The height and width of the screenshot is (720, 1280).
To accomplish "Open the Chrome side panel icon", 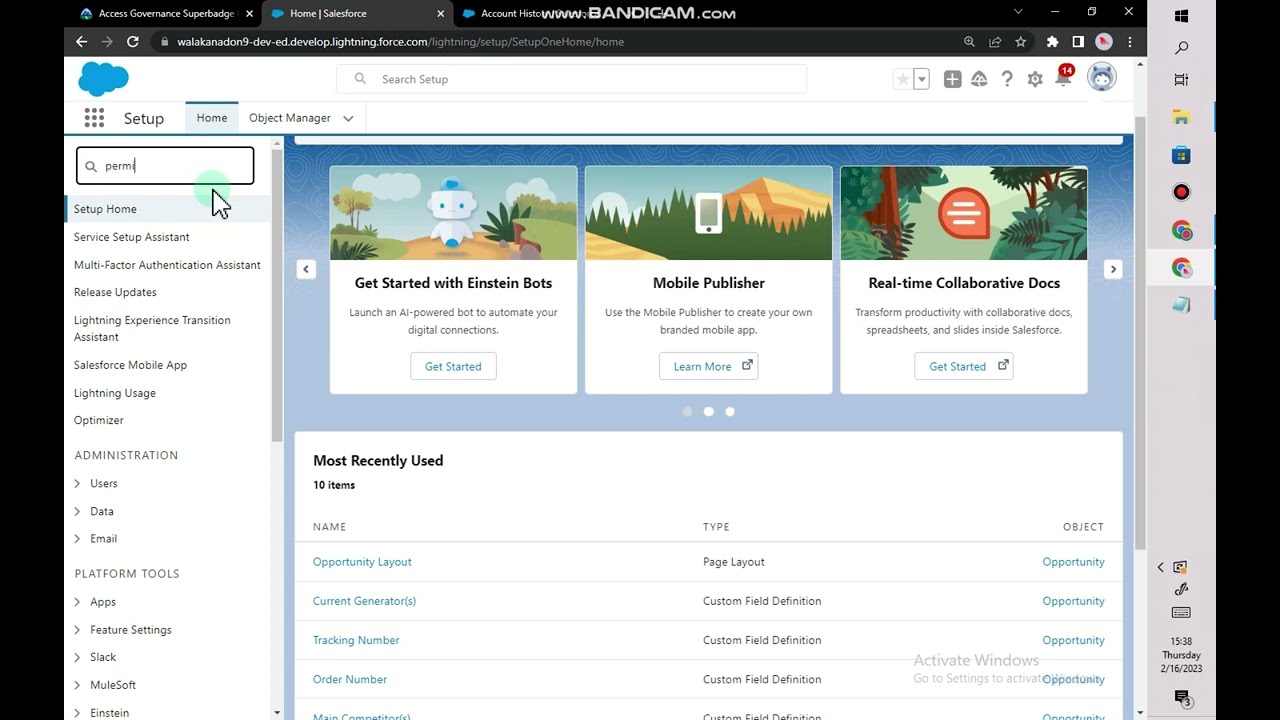I will coord(1078,42).
